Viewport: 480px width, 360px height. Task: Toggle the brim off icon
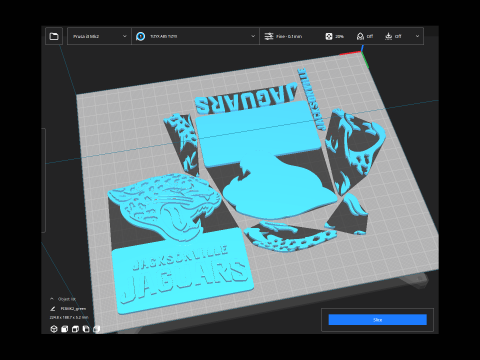(x=388, y=36)
